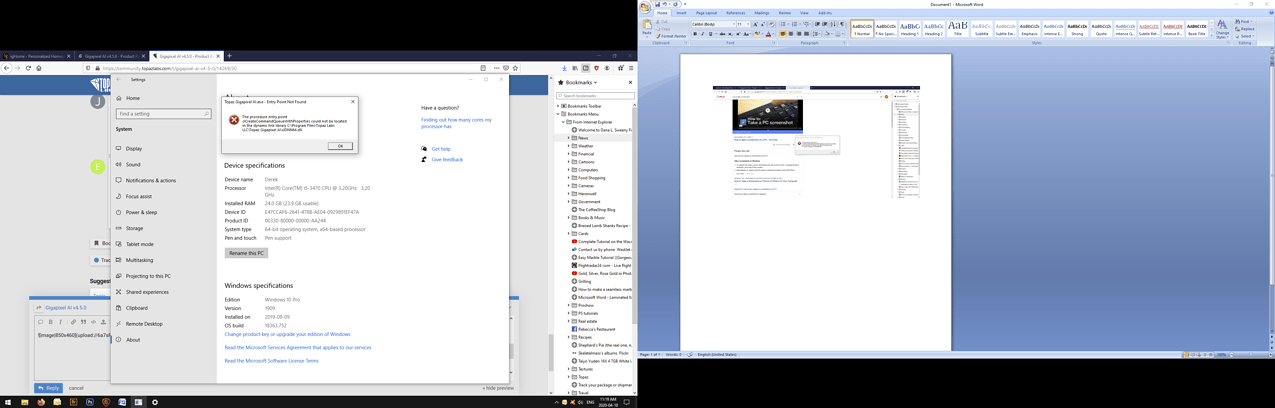Viewport: 1275px width, 408px height.
Task: Collapse the From Internet Explorer folder
Action: [x=564, y=122]
